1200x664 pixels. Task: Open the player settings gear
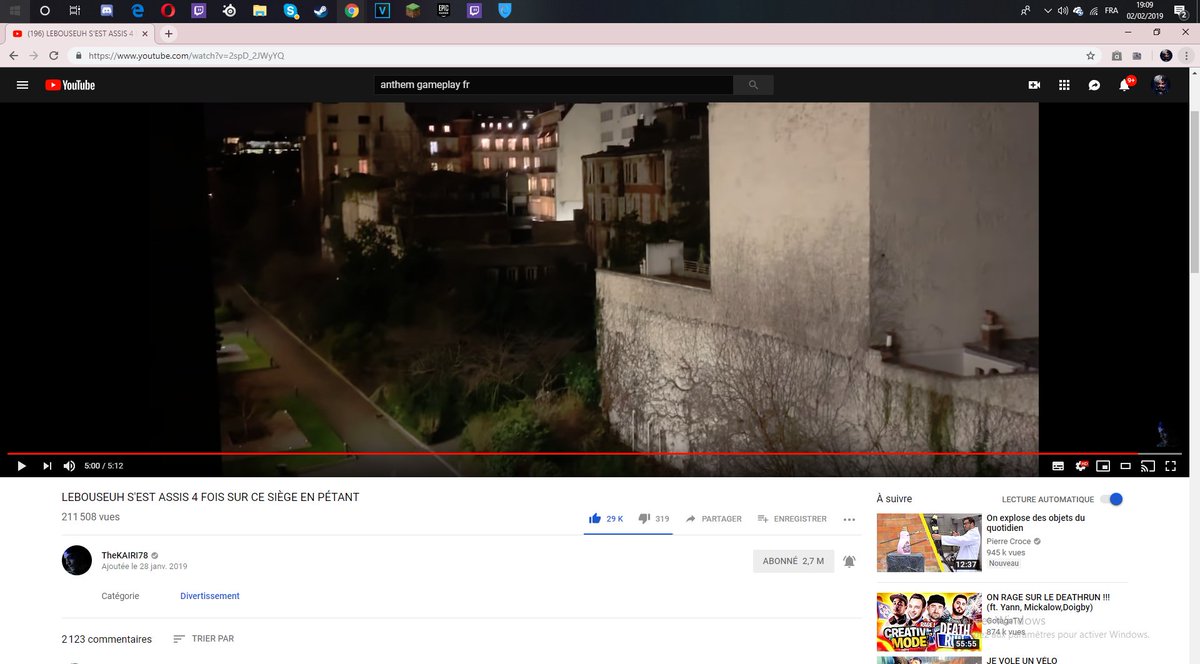(x=1081, y=466)
